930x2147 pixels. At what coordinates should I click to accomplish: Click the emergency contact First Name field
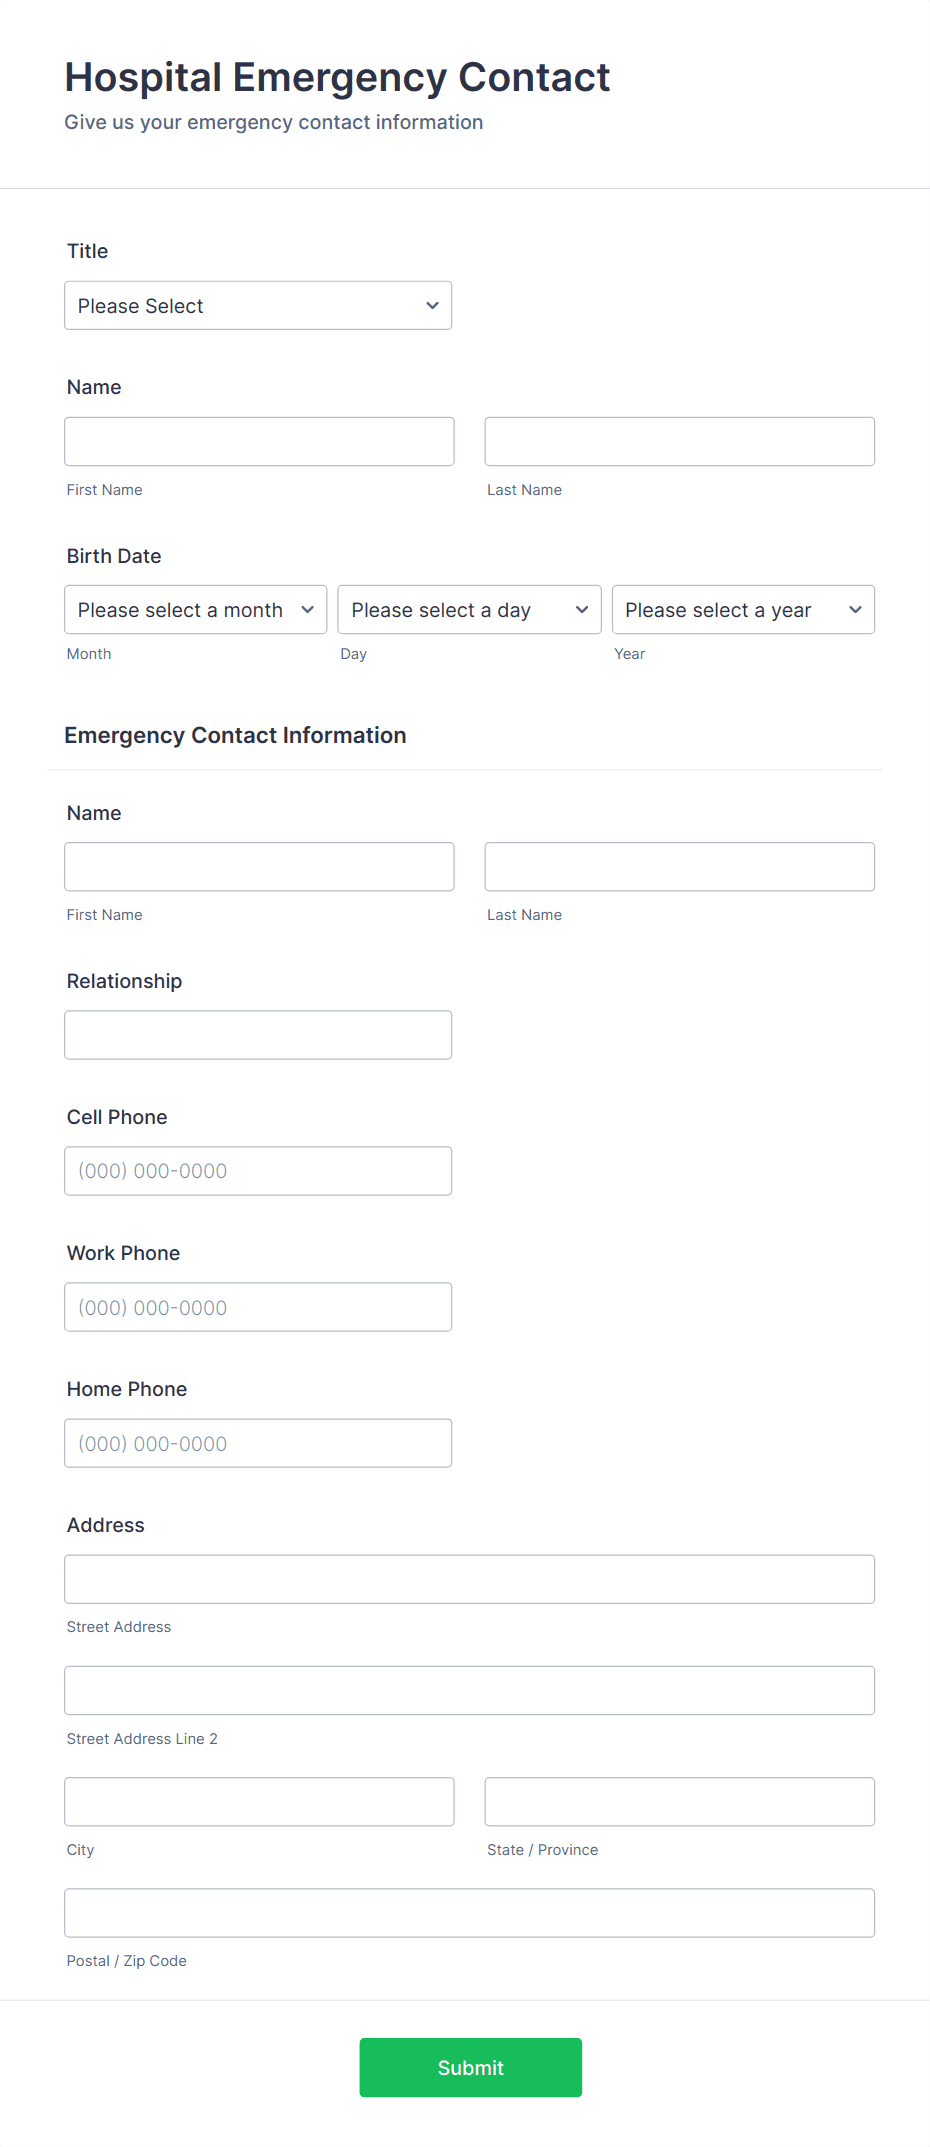click(258, 866)
